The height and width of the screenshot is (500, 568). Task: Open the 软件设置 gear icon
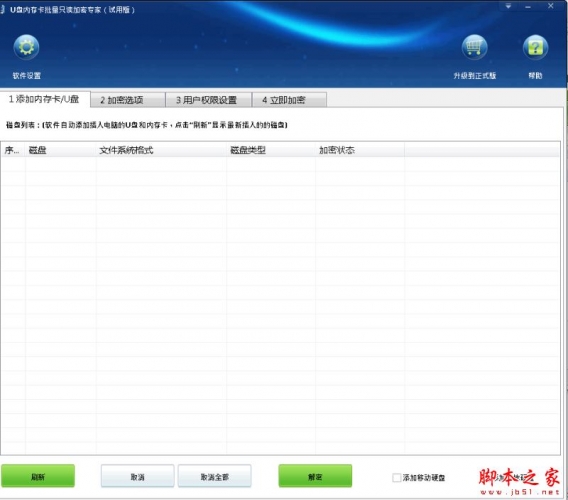pyautogui.click(x=26, y=47)
